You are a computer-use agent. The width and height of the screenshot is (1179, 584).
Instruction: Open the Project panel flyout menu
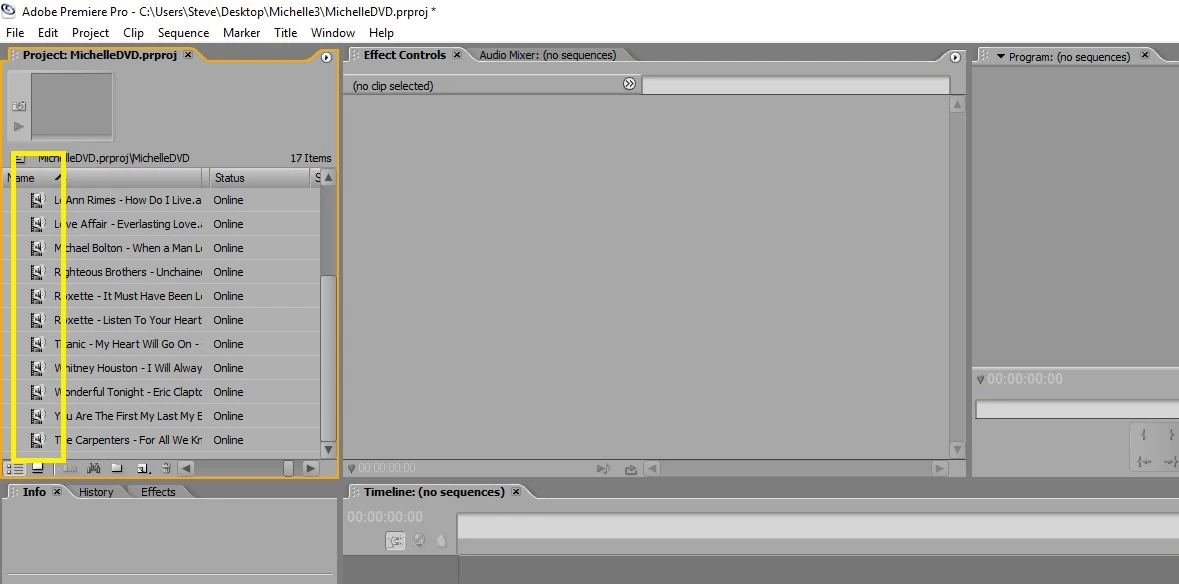click(326, 57)
